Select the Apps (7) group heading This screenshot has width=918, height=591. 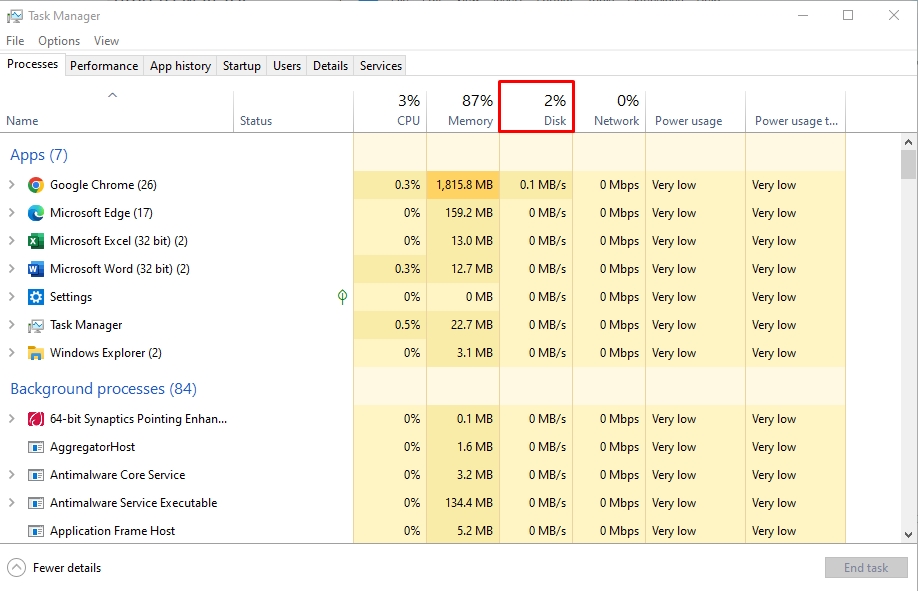pos(39,155)
